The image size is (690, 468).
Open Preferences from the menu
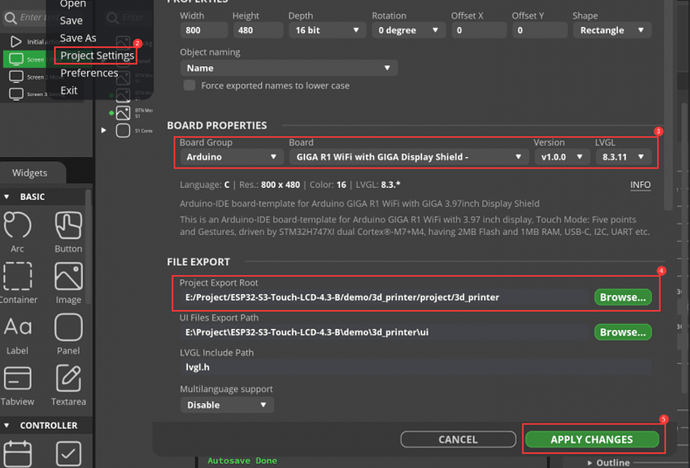click(89, 73)
